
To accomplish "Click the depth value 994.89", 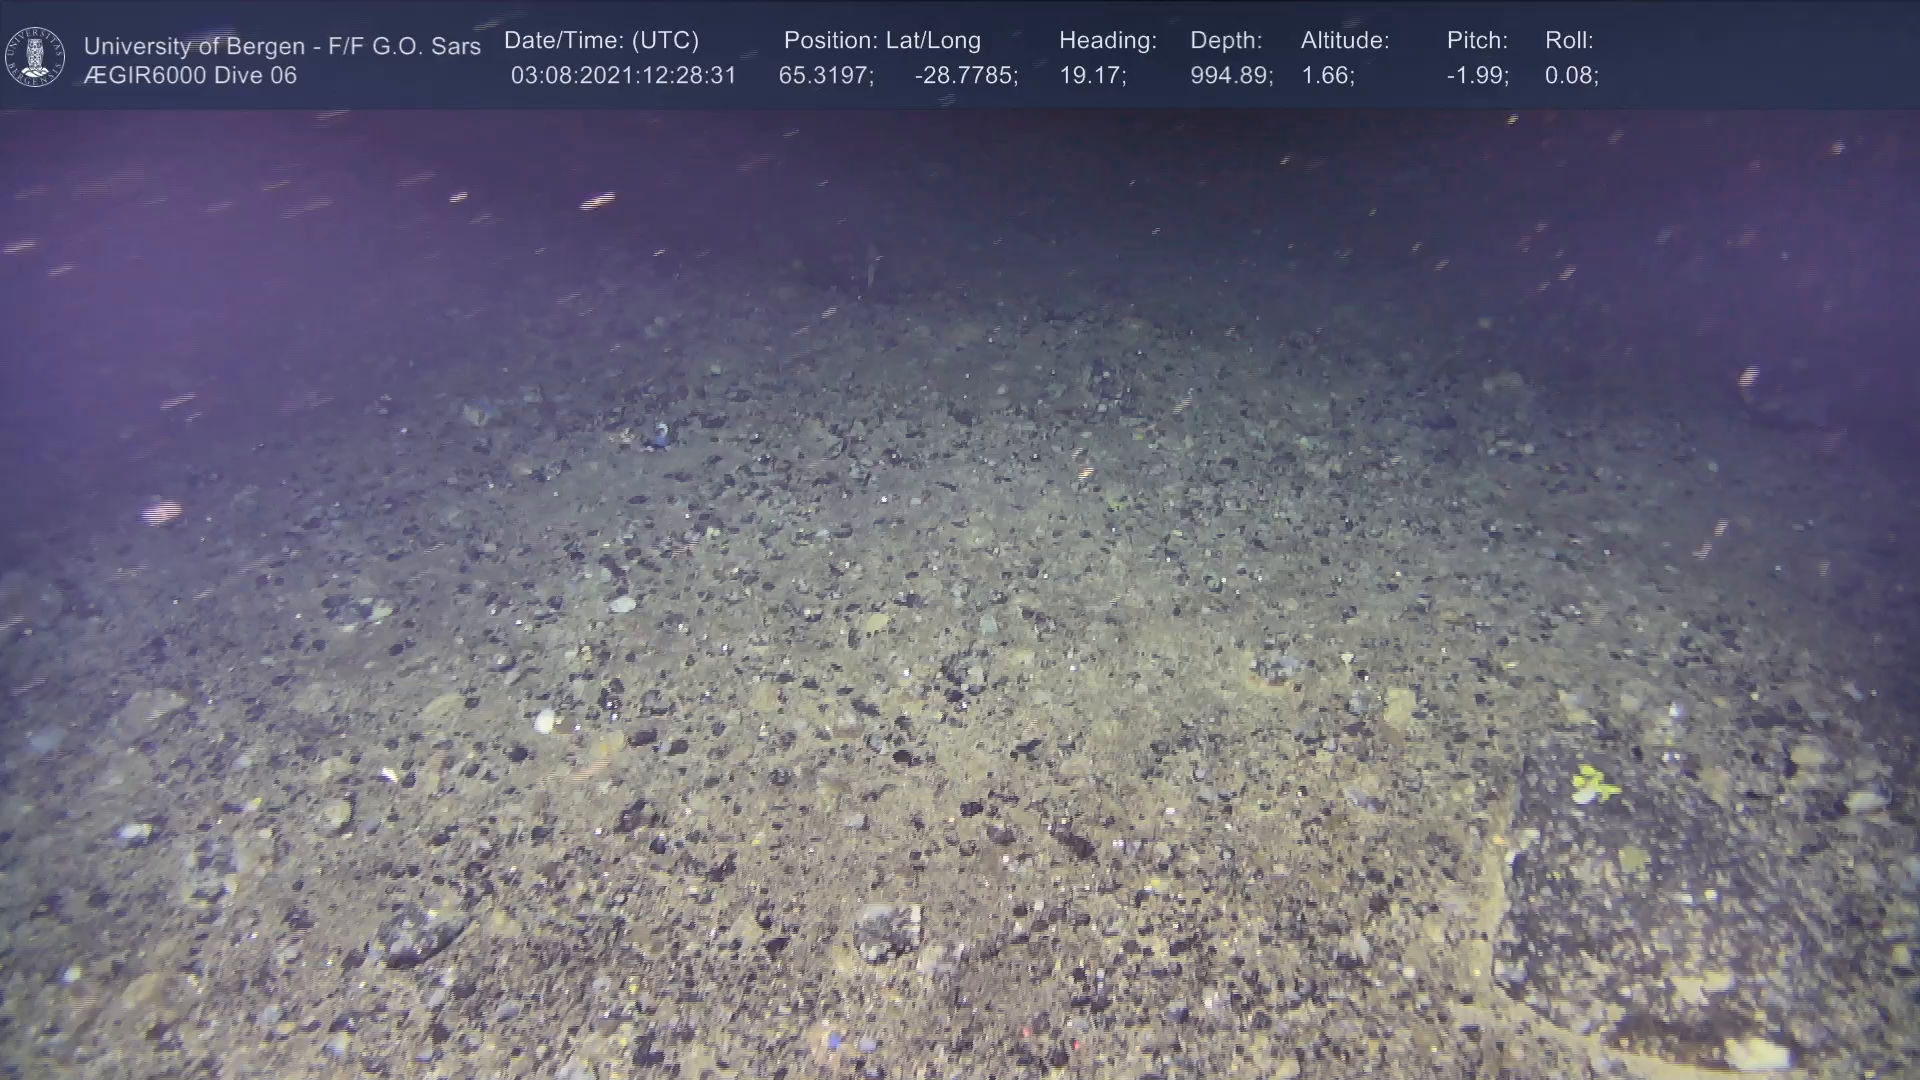I will coord(1231,76).
